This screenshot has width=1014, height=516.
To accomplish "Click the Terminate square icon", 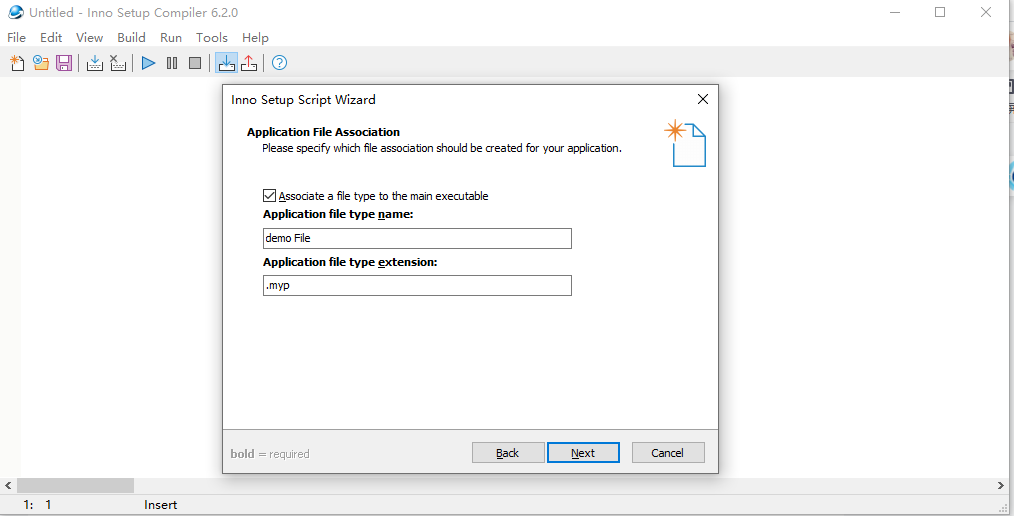I will [195, 63].
